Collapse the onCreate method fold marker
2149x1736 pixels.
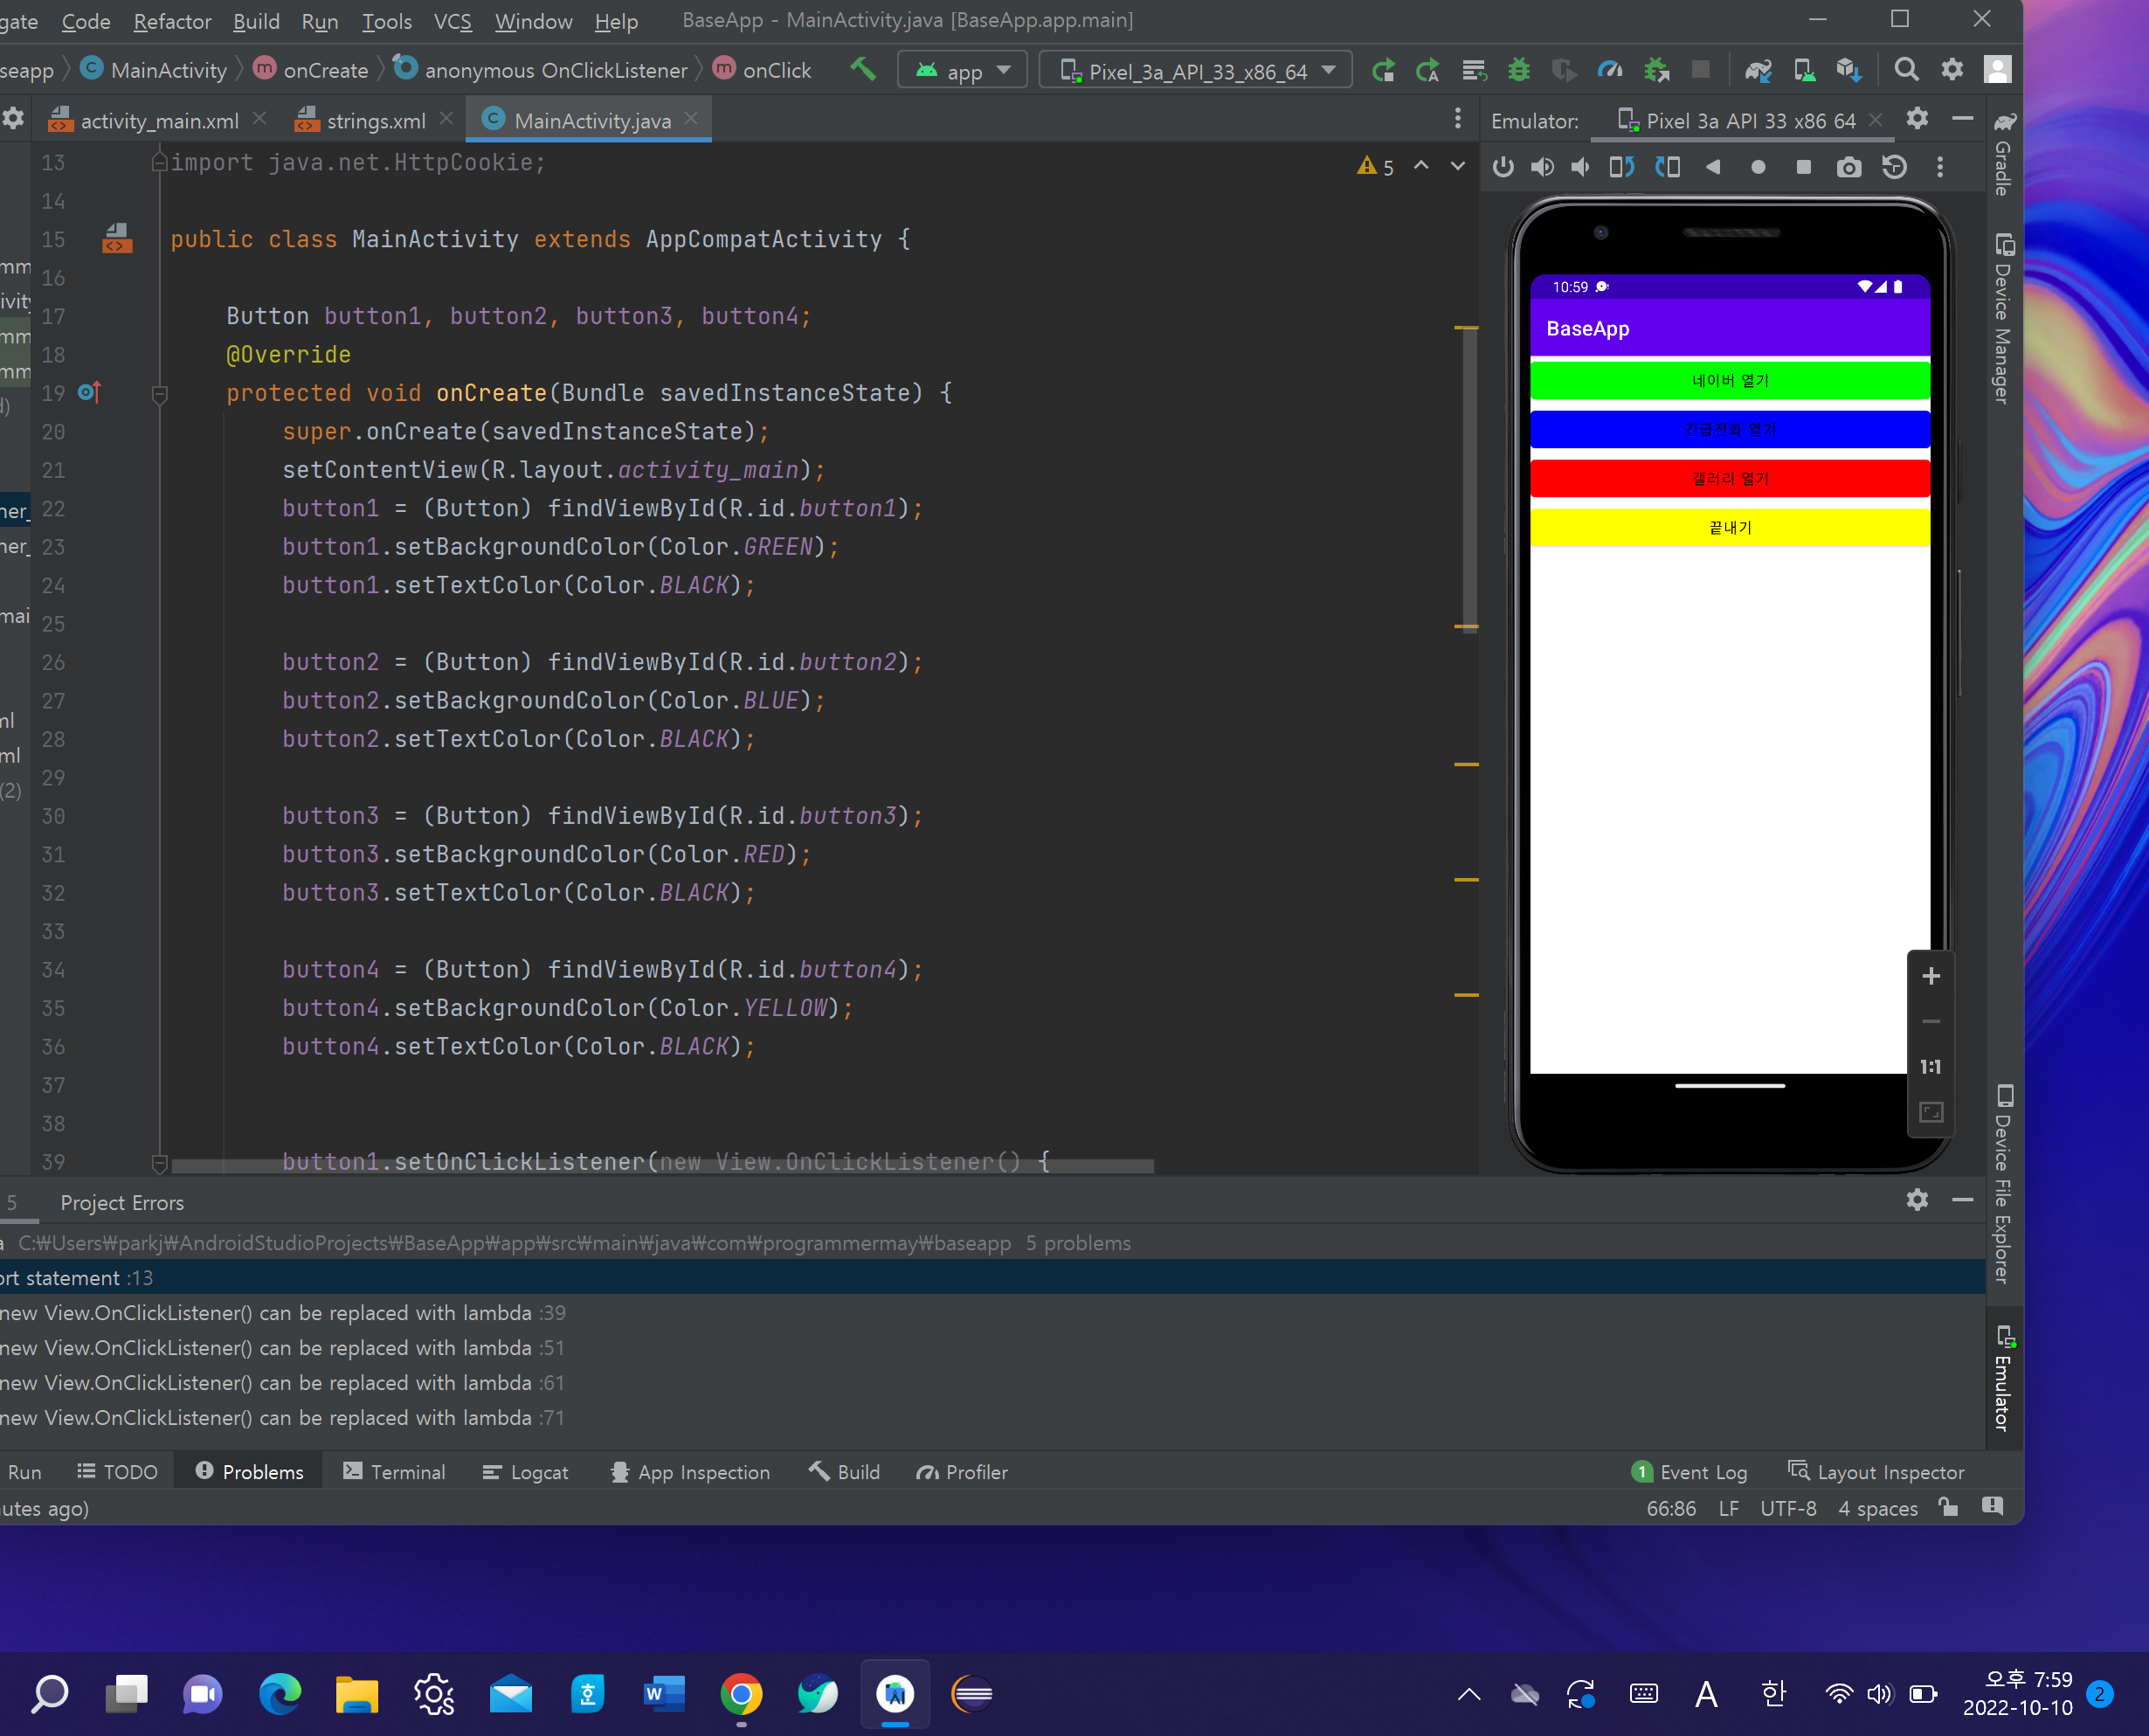159,394
